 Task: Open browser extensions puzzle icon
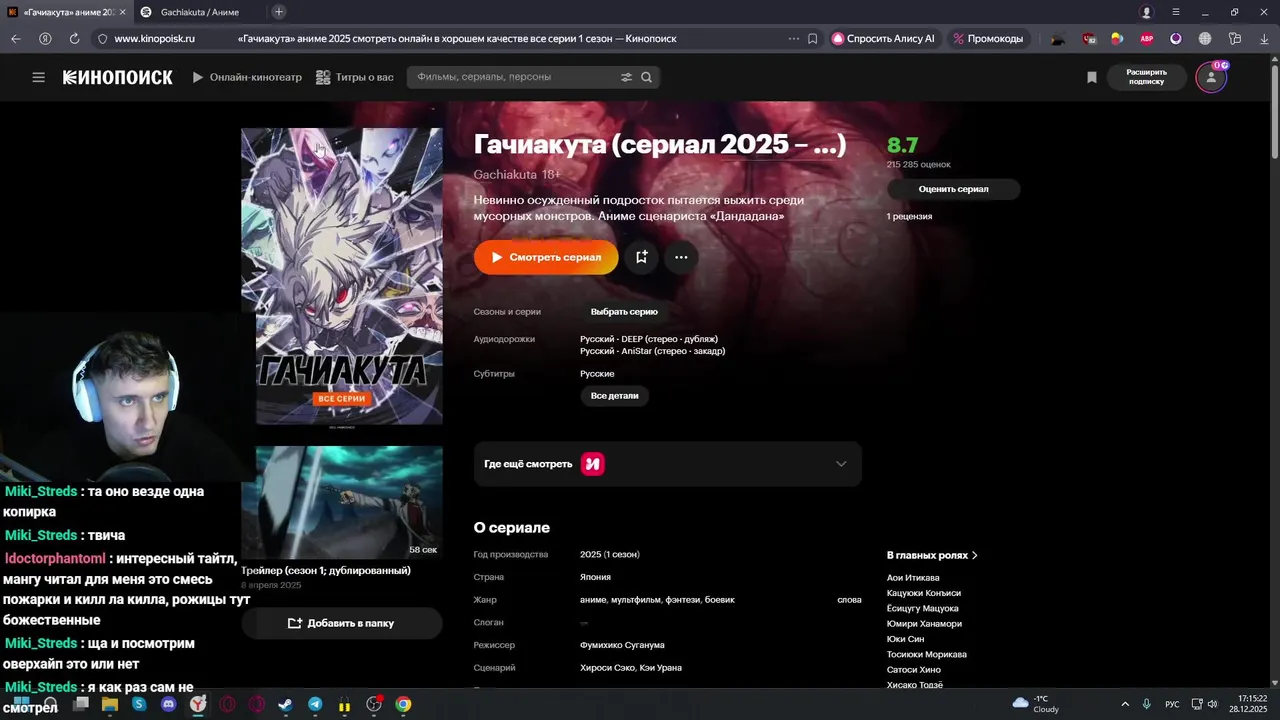point(1235,38)
